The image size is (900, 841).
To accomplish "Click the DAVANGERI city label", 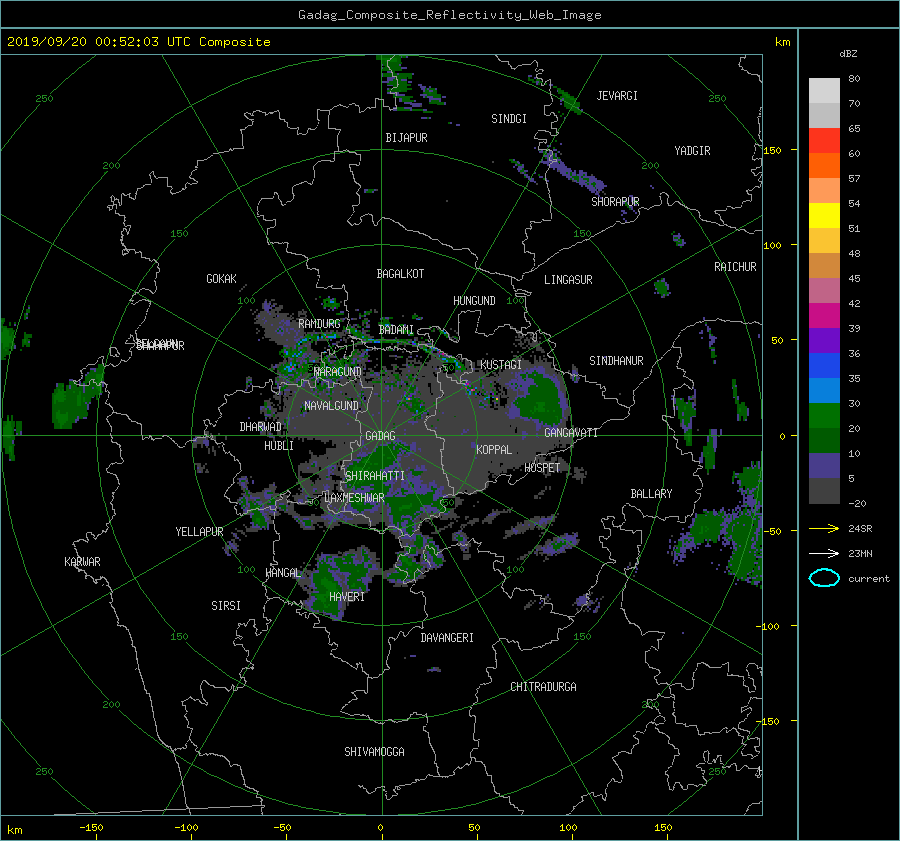I will click(447, 638).
